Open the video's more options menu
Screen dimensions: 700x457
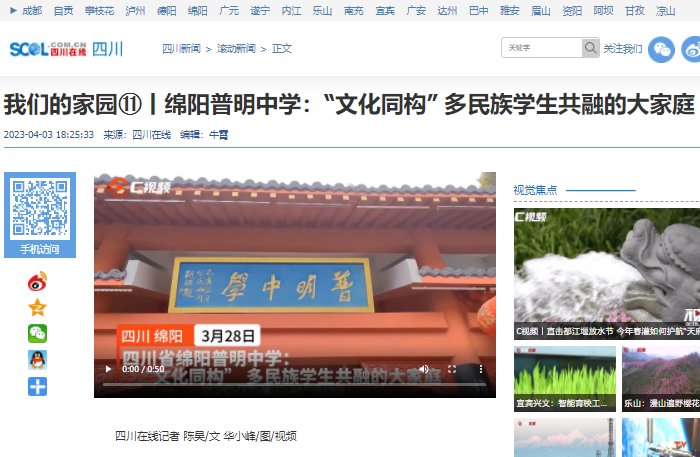[x=477, y=369]
